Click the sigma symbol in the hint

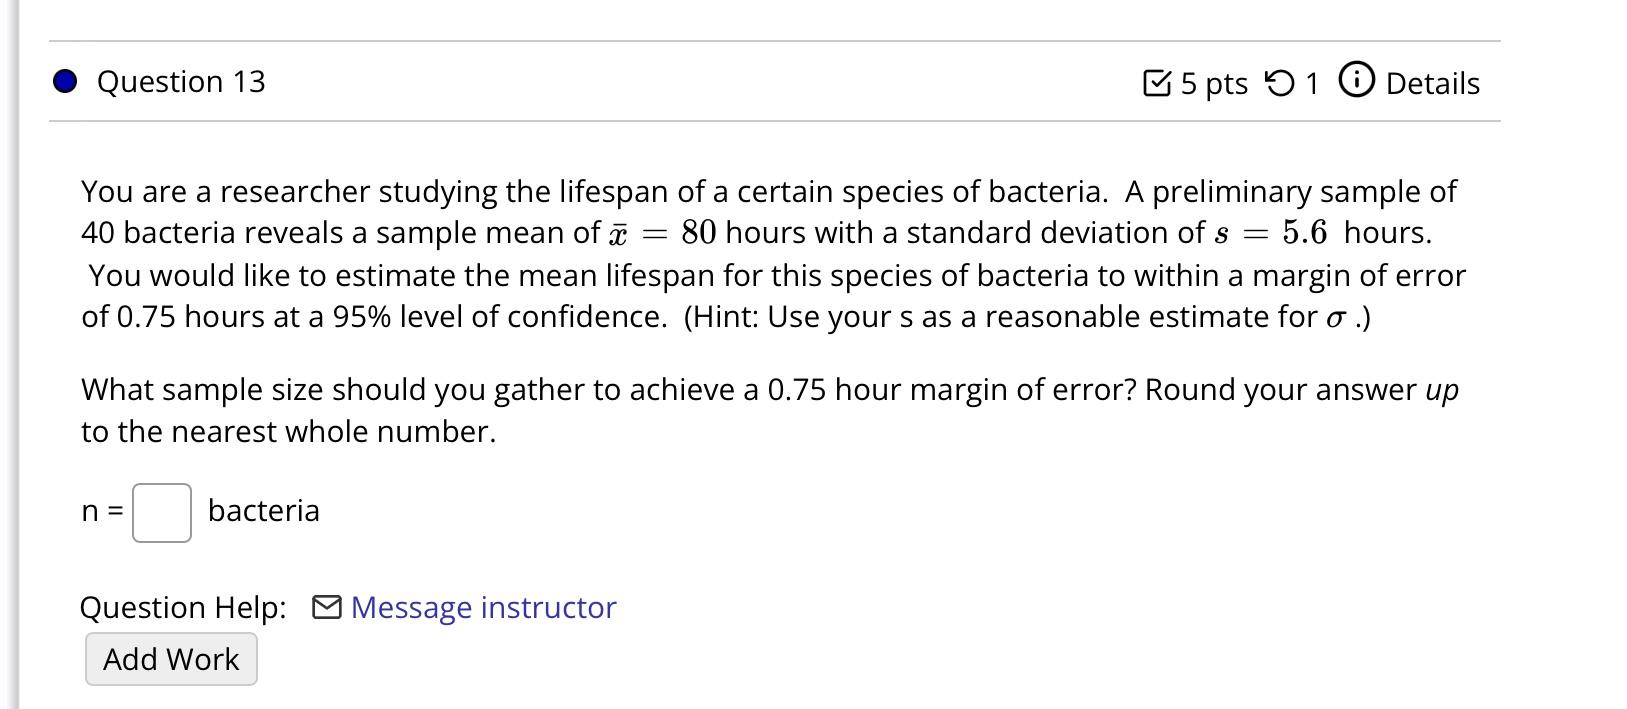(1337, 318)
